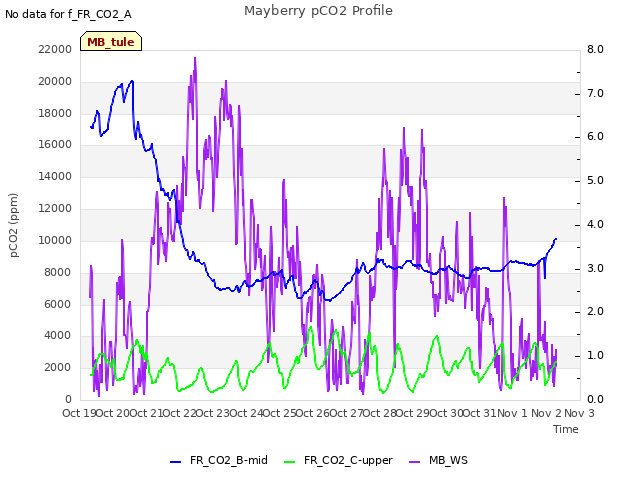Click the FR_CO2_C-upper legend entry
Viewport: 640px width, 480px height.
pos(338,461)
